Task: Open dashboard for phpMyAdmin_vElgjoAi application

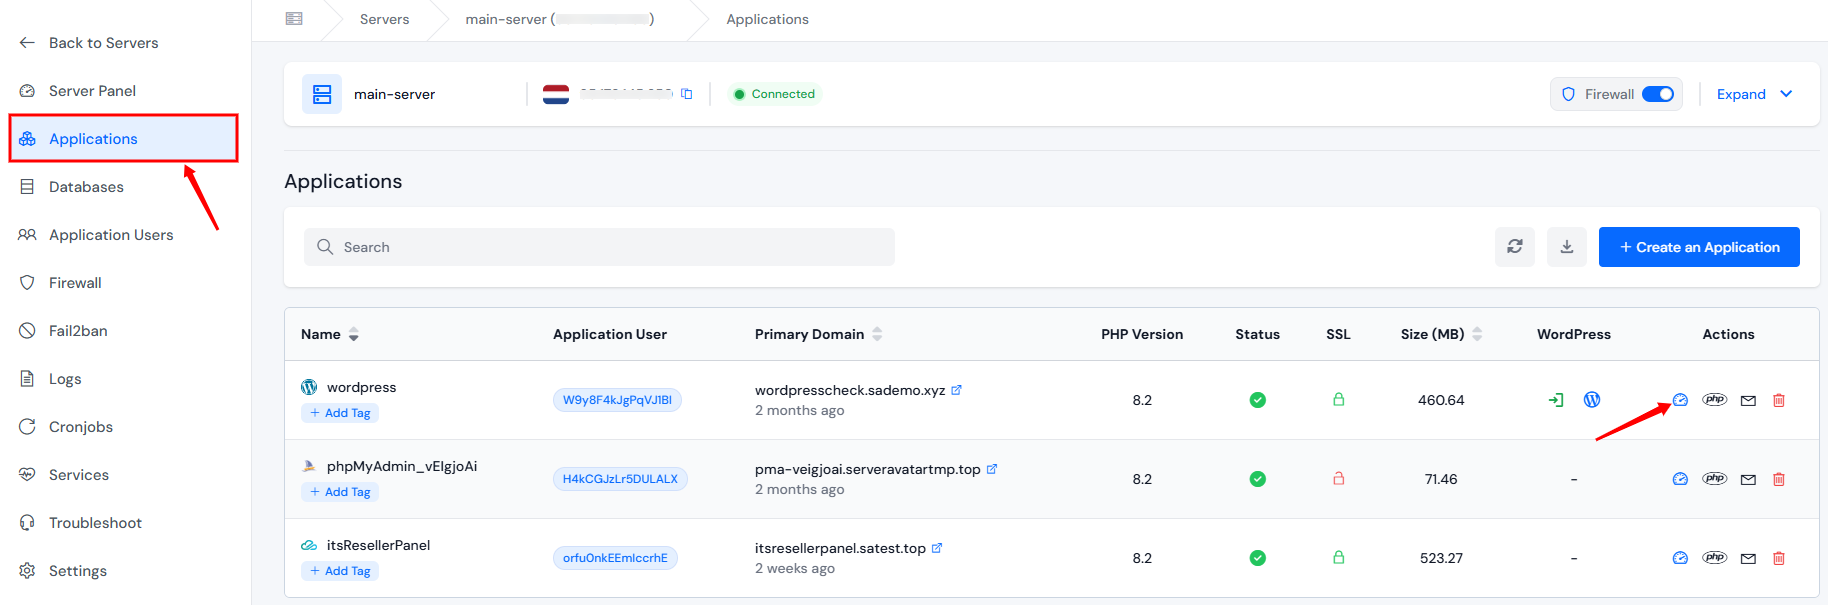Action: (1680, 479)
